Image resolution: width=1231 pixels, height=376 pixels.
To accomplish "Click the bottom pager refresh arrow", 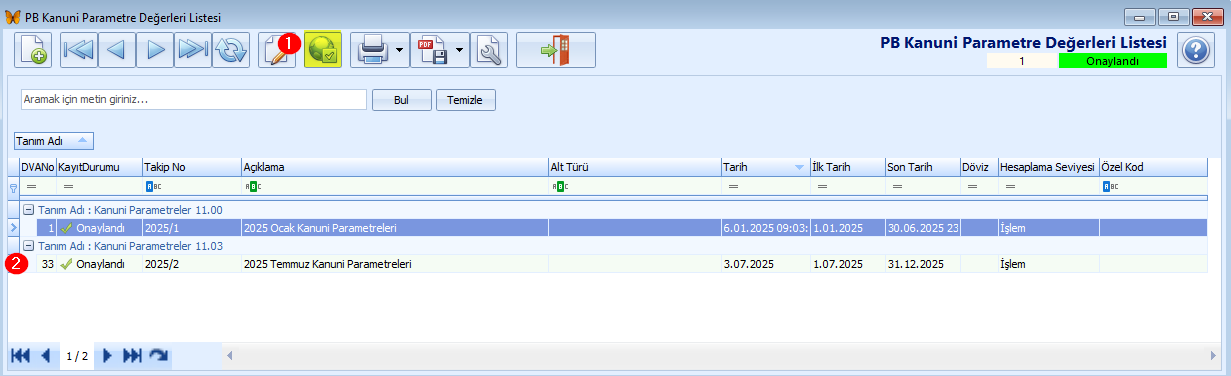I will 158,355.
